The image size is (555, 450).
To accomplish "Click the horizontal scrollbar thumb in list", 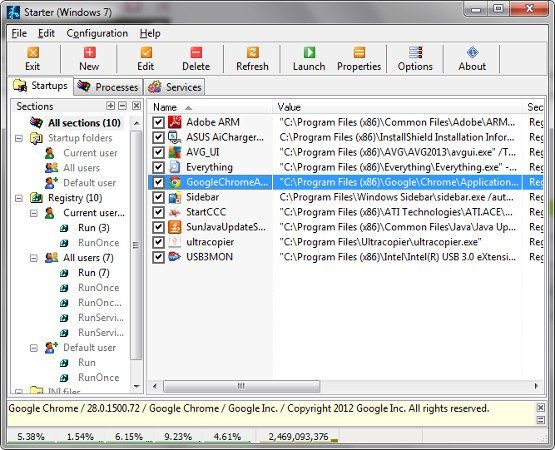I will [x=241, y=386].
